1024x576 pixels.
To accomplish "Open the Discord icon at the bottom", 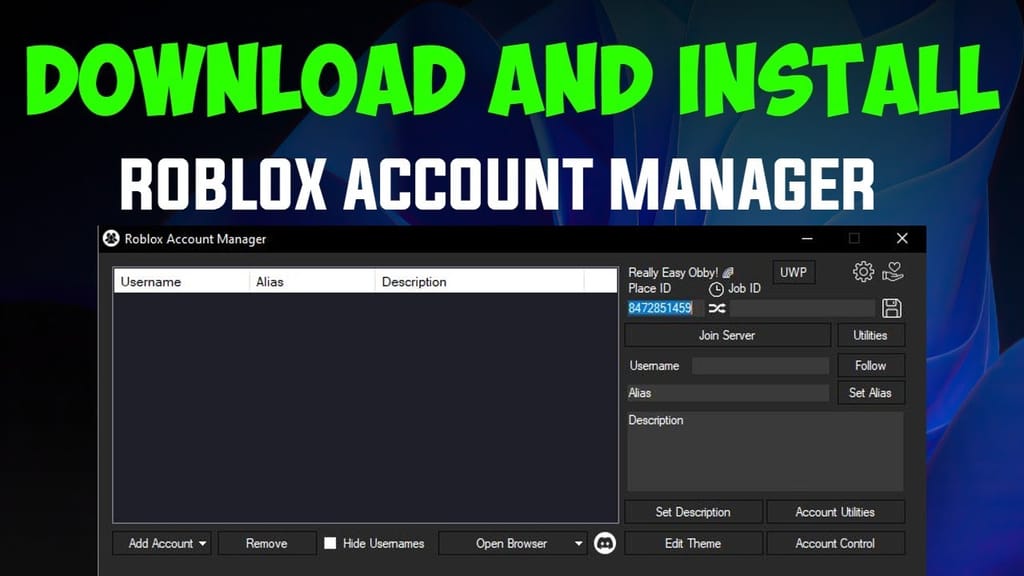I will pyautogui.click(x=606, y=543).
